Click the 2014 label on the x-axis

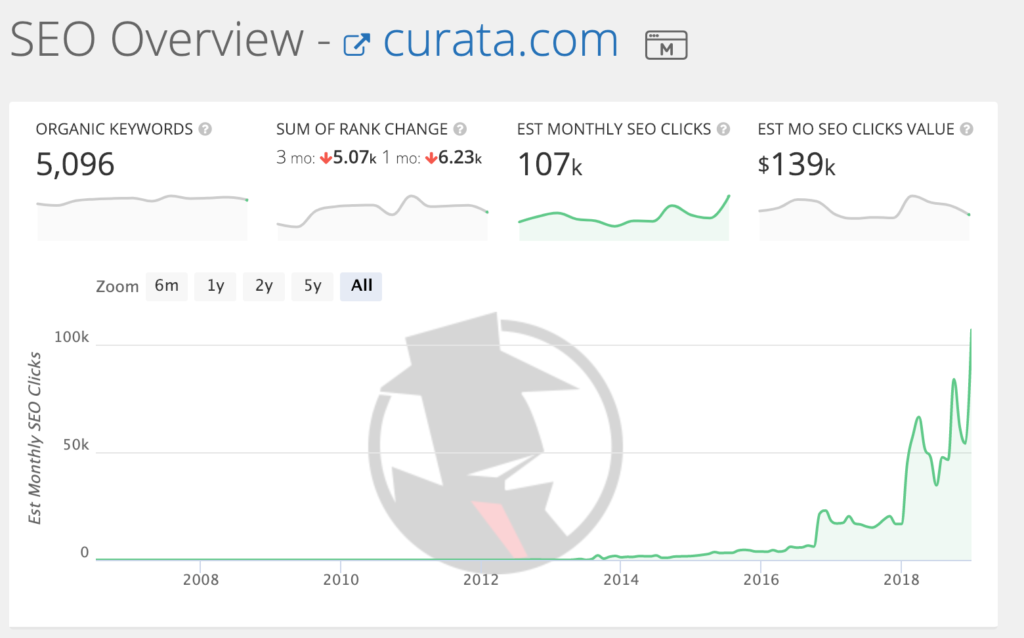point(621,580)
